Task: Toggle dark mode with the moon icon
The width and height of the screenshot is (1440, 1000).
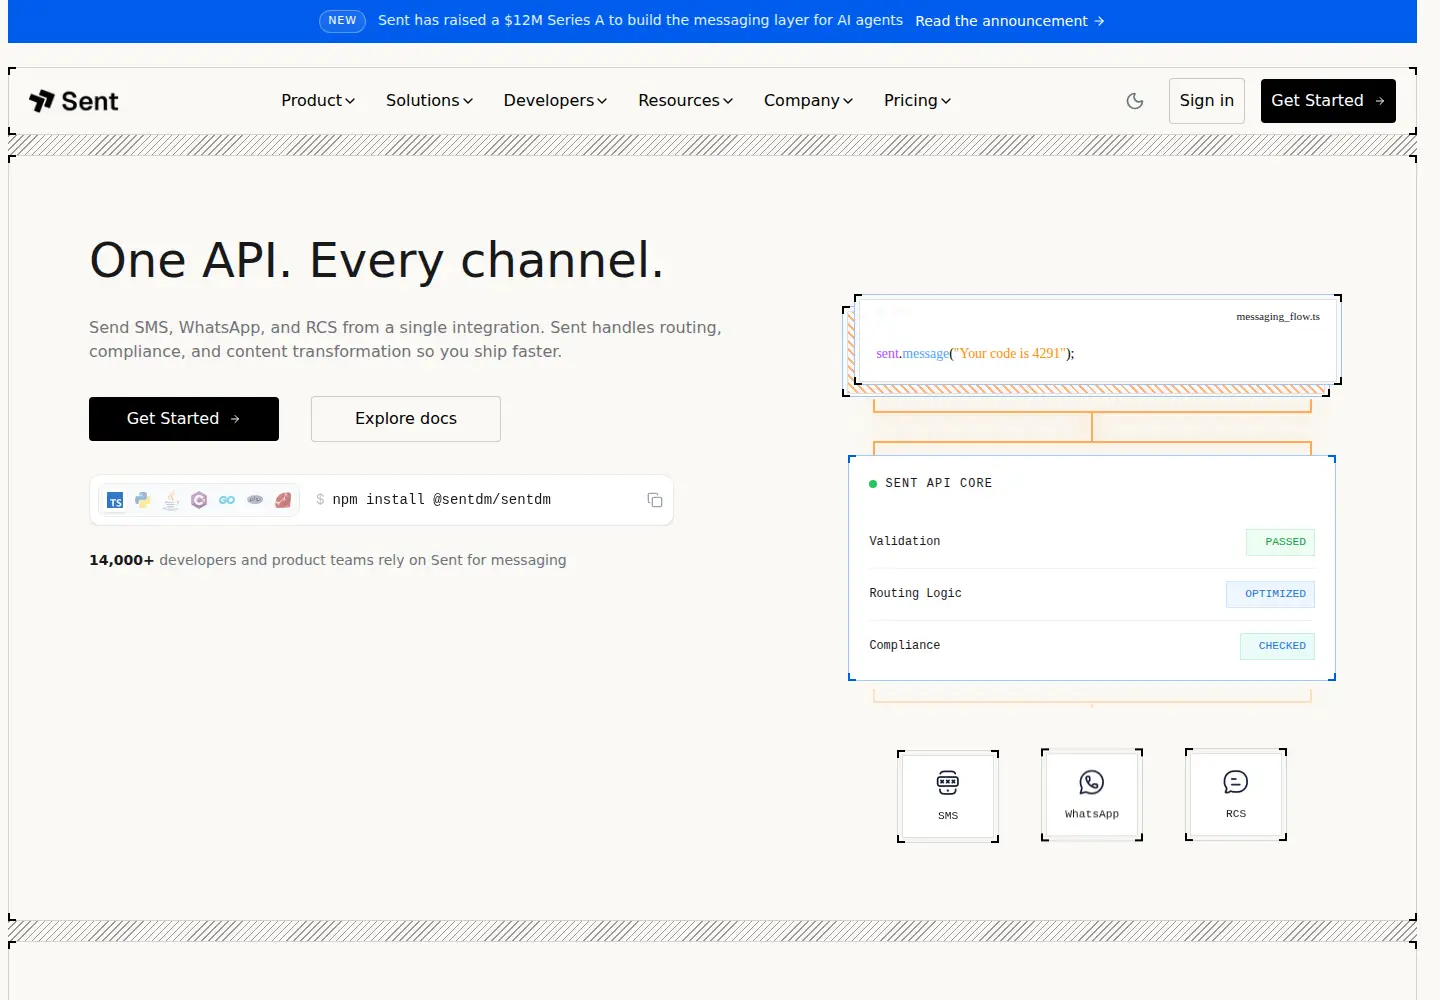Action: [1135, 101]
